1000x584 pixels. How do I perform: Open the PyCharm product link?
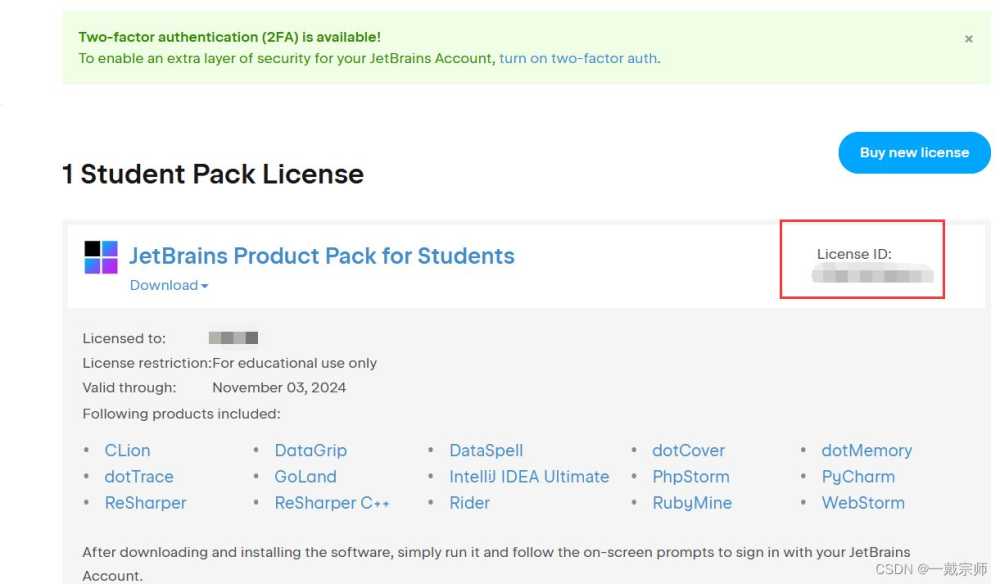click(x=858, y=477)
